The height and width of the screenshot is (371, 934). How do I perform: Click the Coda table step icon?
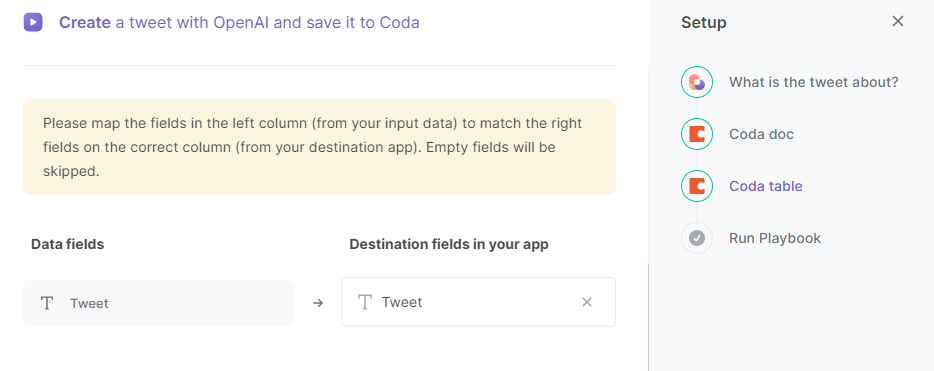[697, 186]
